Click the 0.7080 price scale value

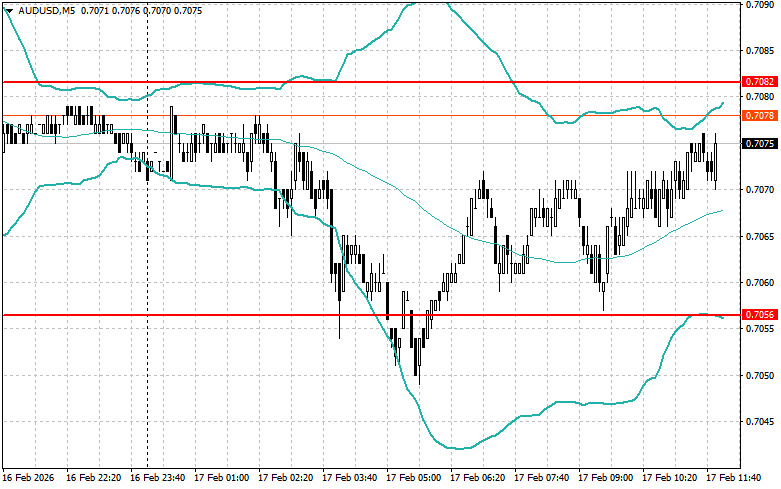pyautogui.click(x=760, y=96)
